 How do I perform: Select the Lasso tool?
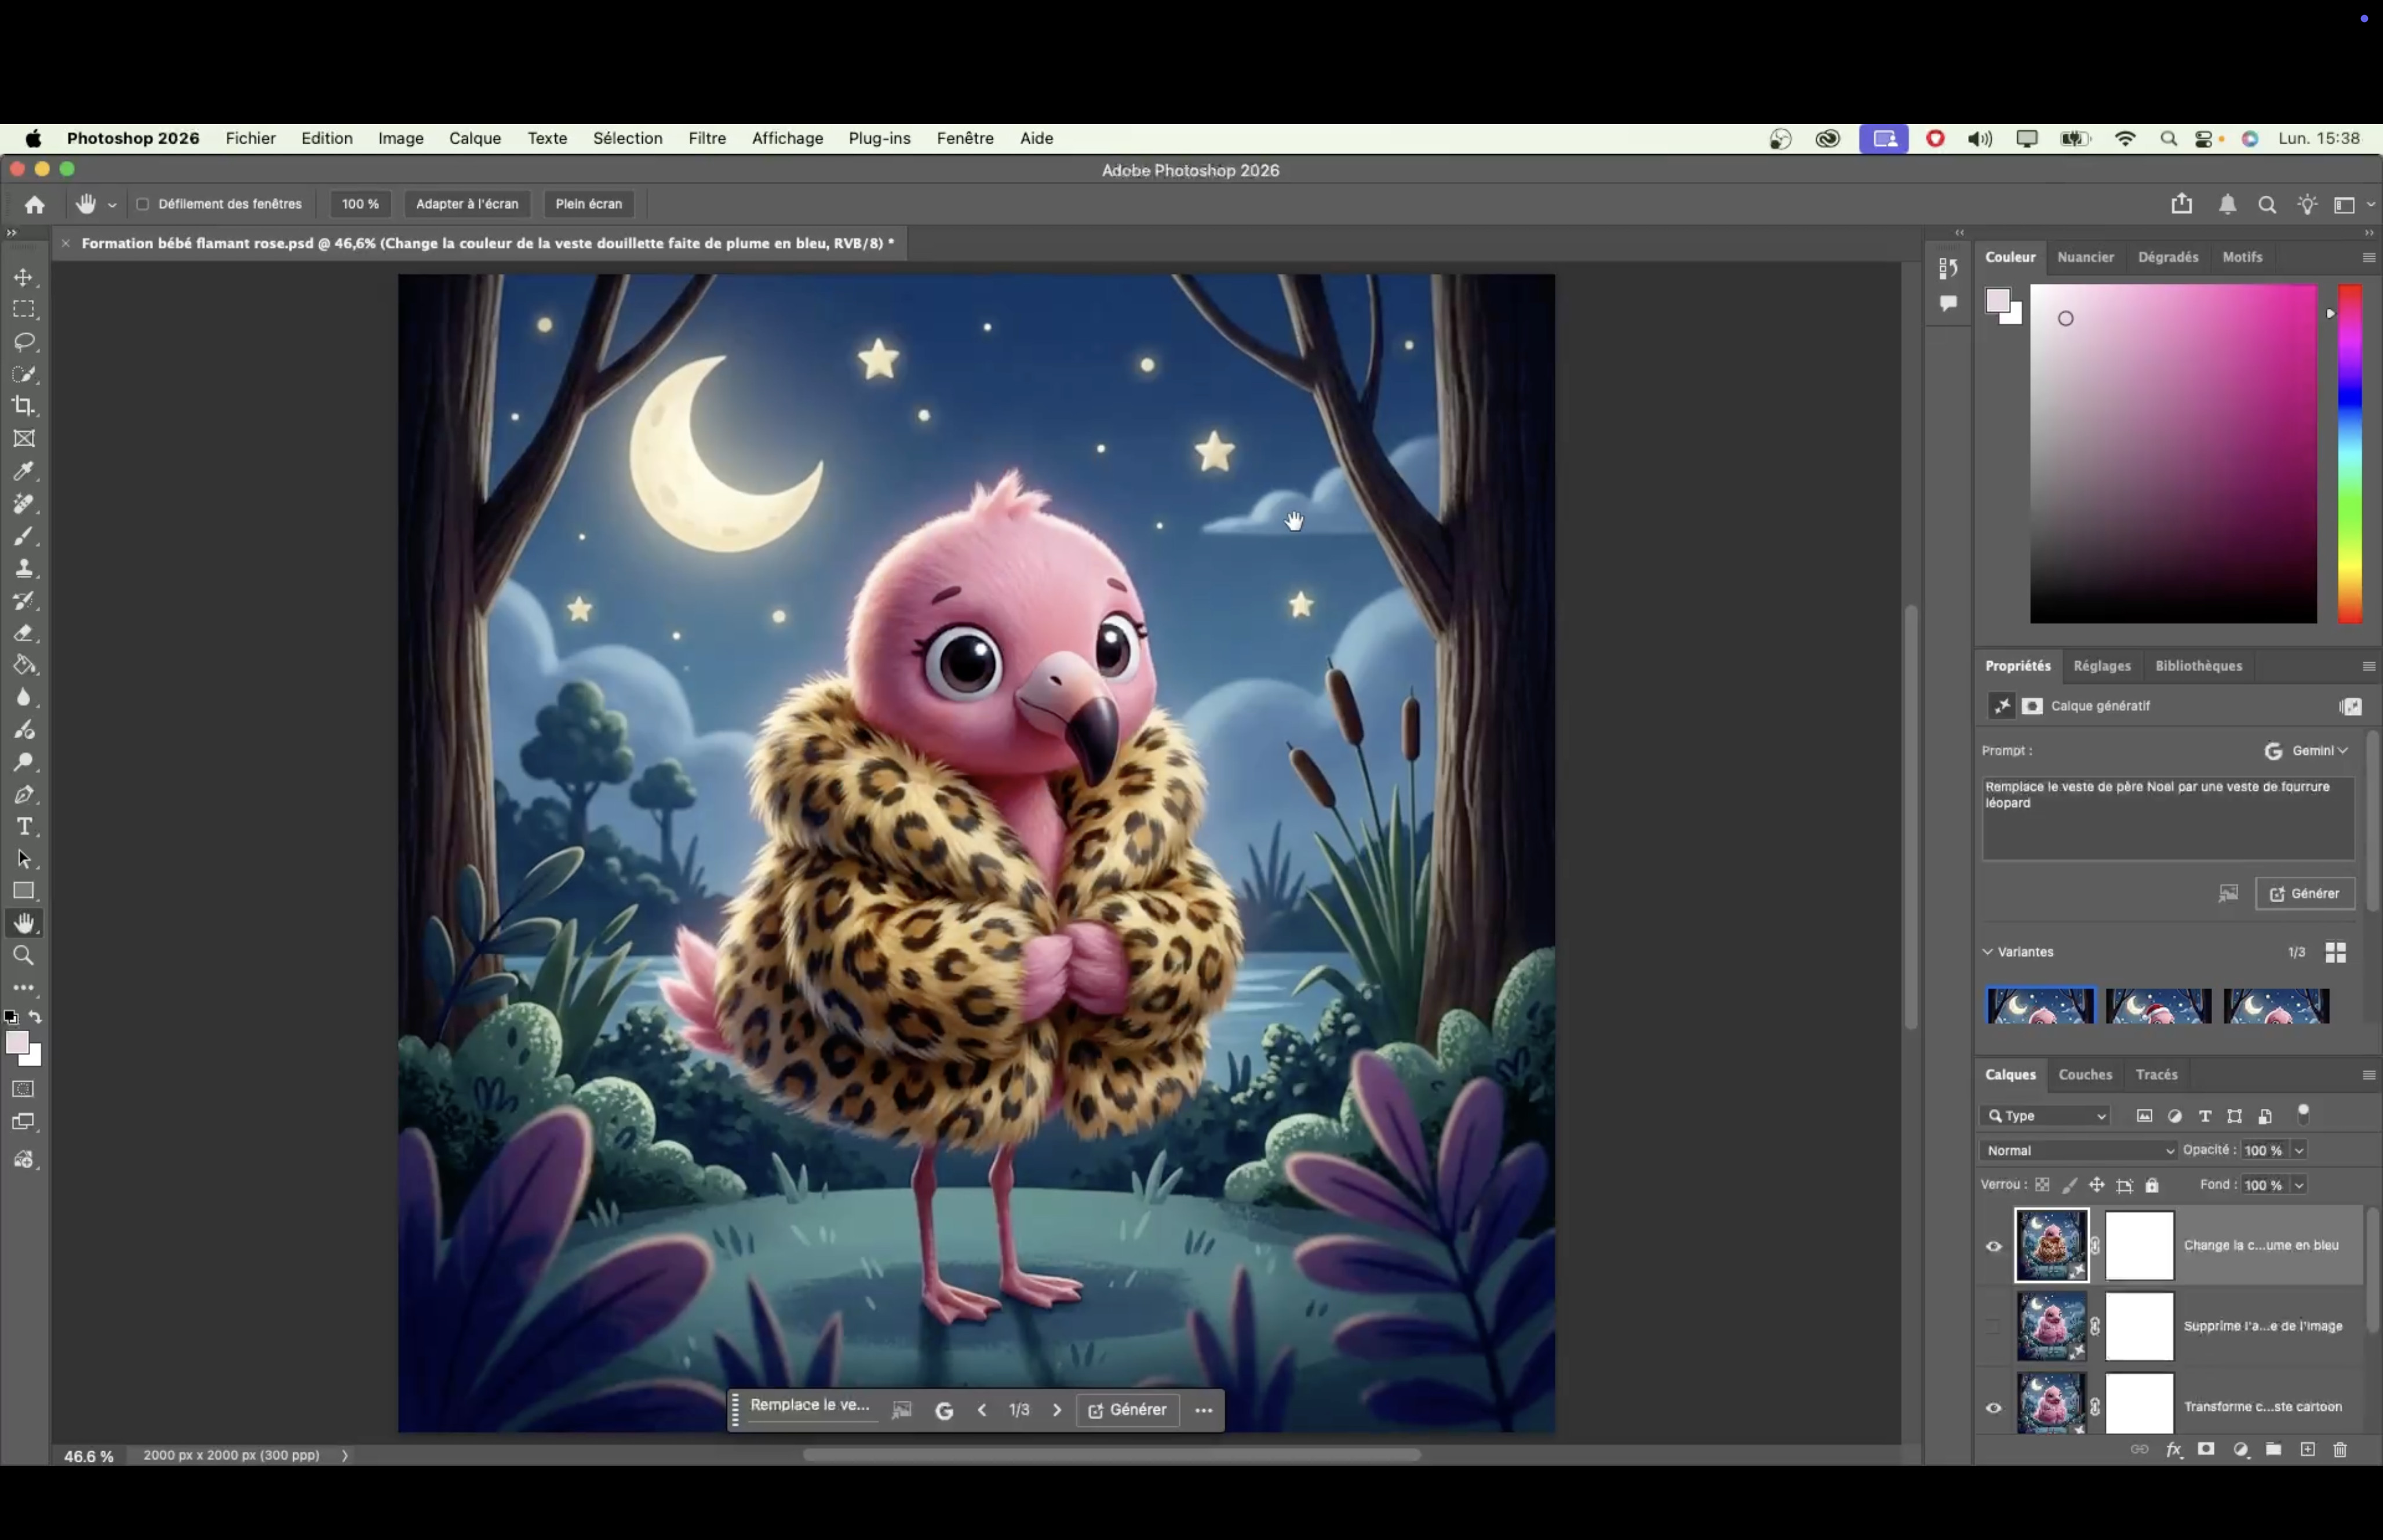coord(24,342)
